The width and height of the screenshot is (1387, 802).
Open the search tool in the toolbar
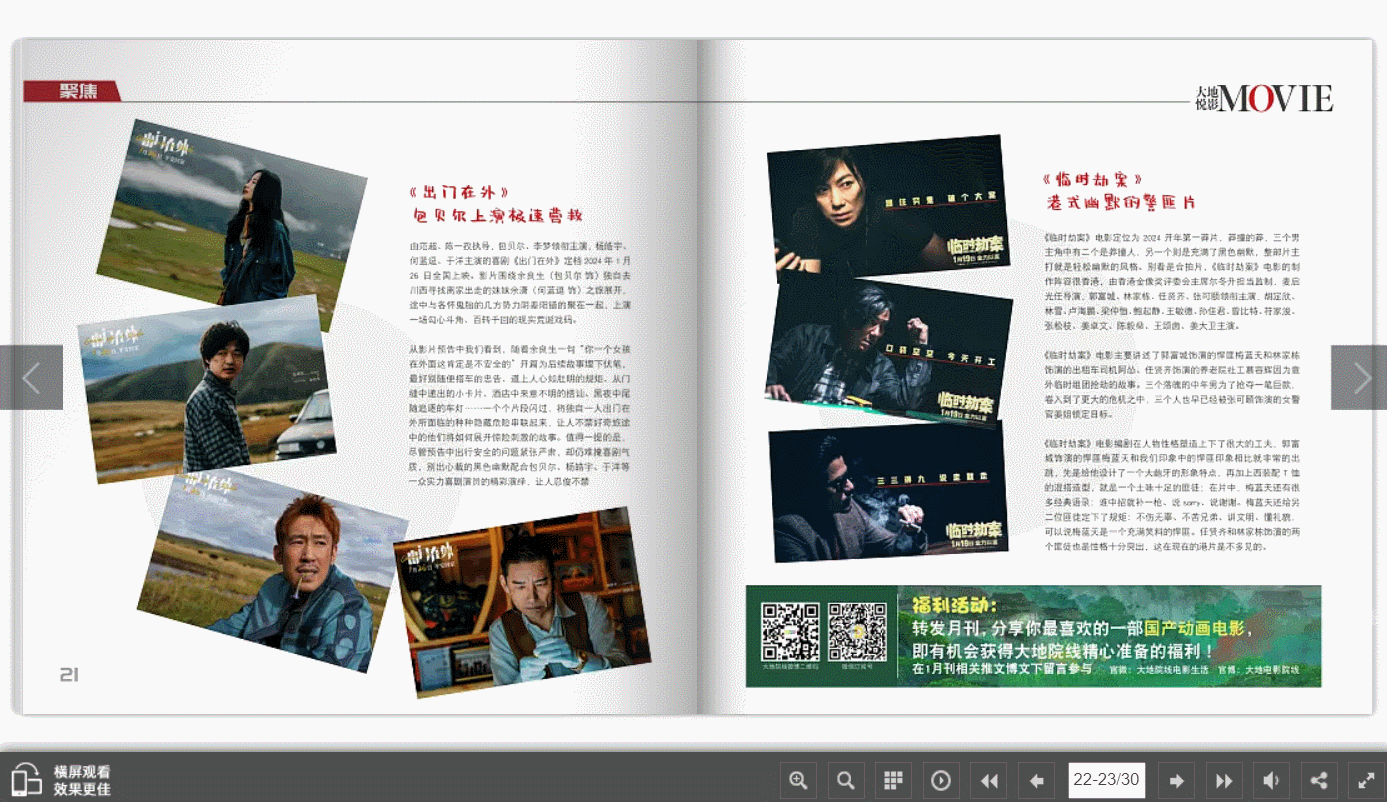(x=846, y=780)
